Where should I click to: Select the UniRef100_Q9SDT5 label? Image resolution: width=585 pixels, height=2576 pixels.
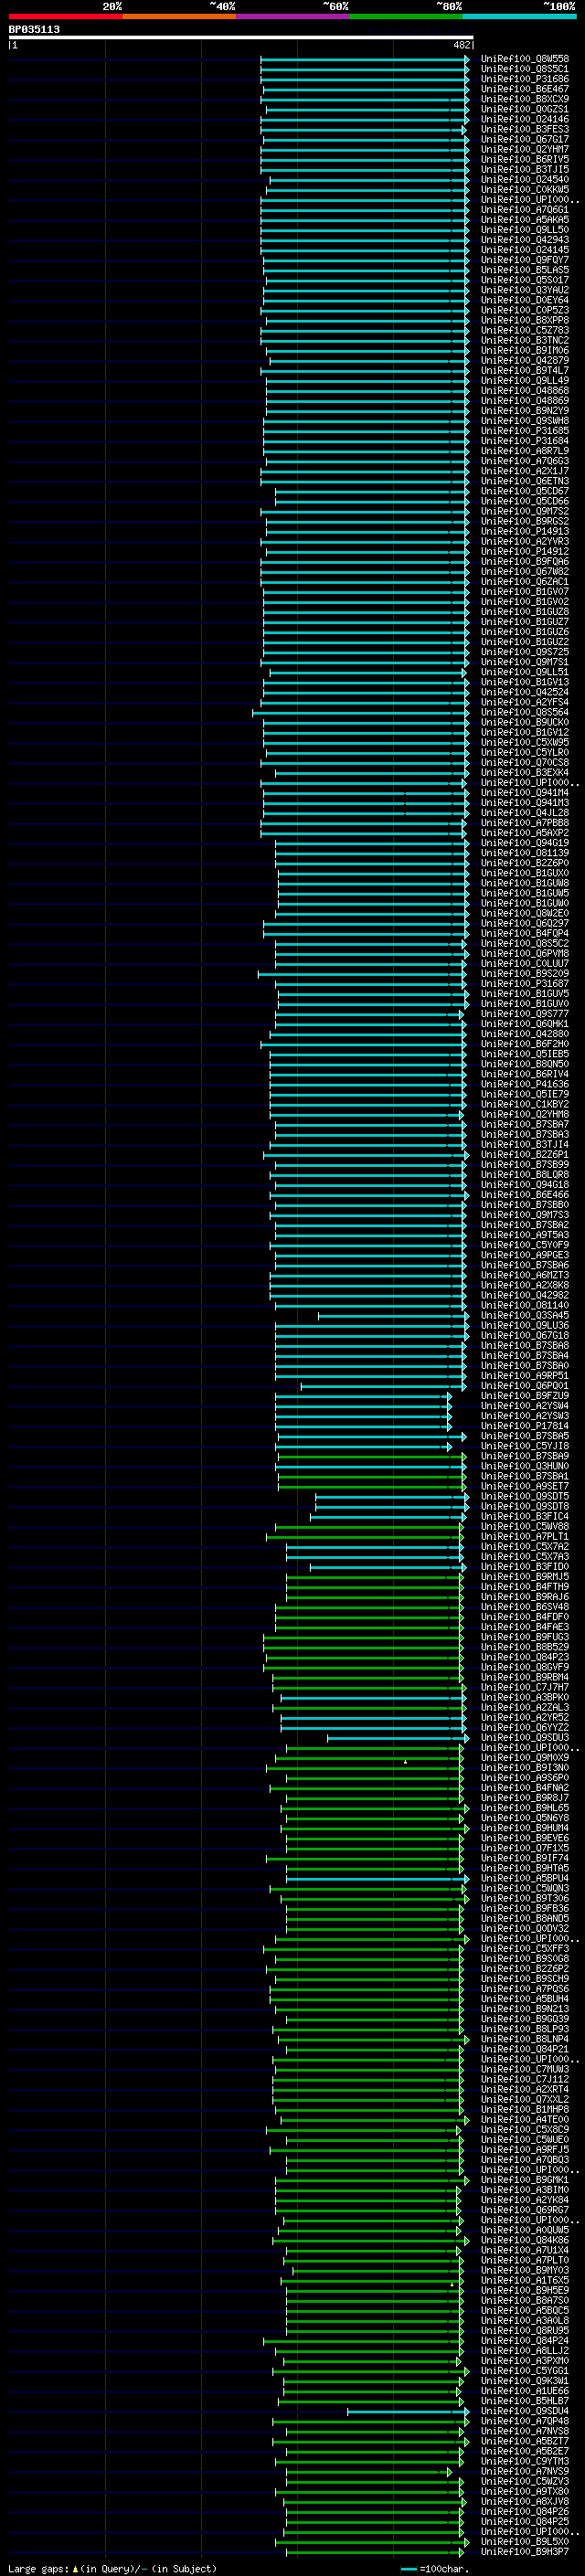click(524, 1497)
